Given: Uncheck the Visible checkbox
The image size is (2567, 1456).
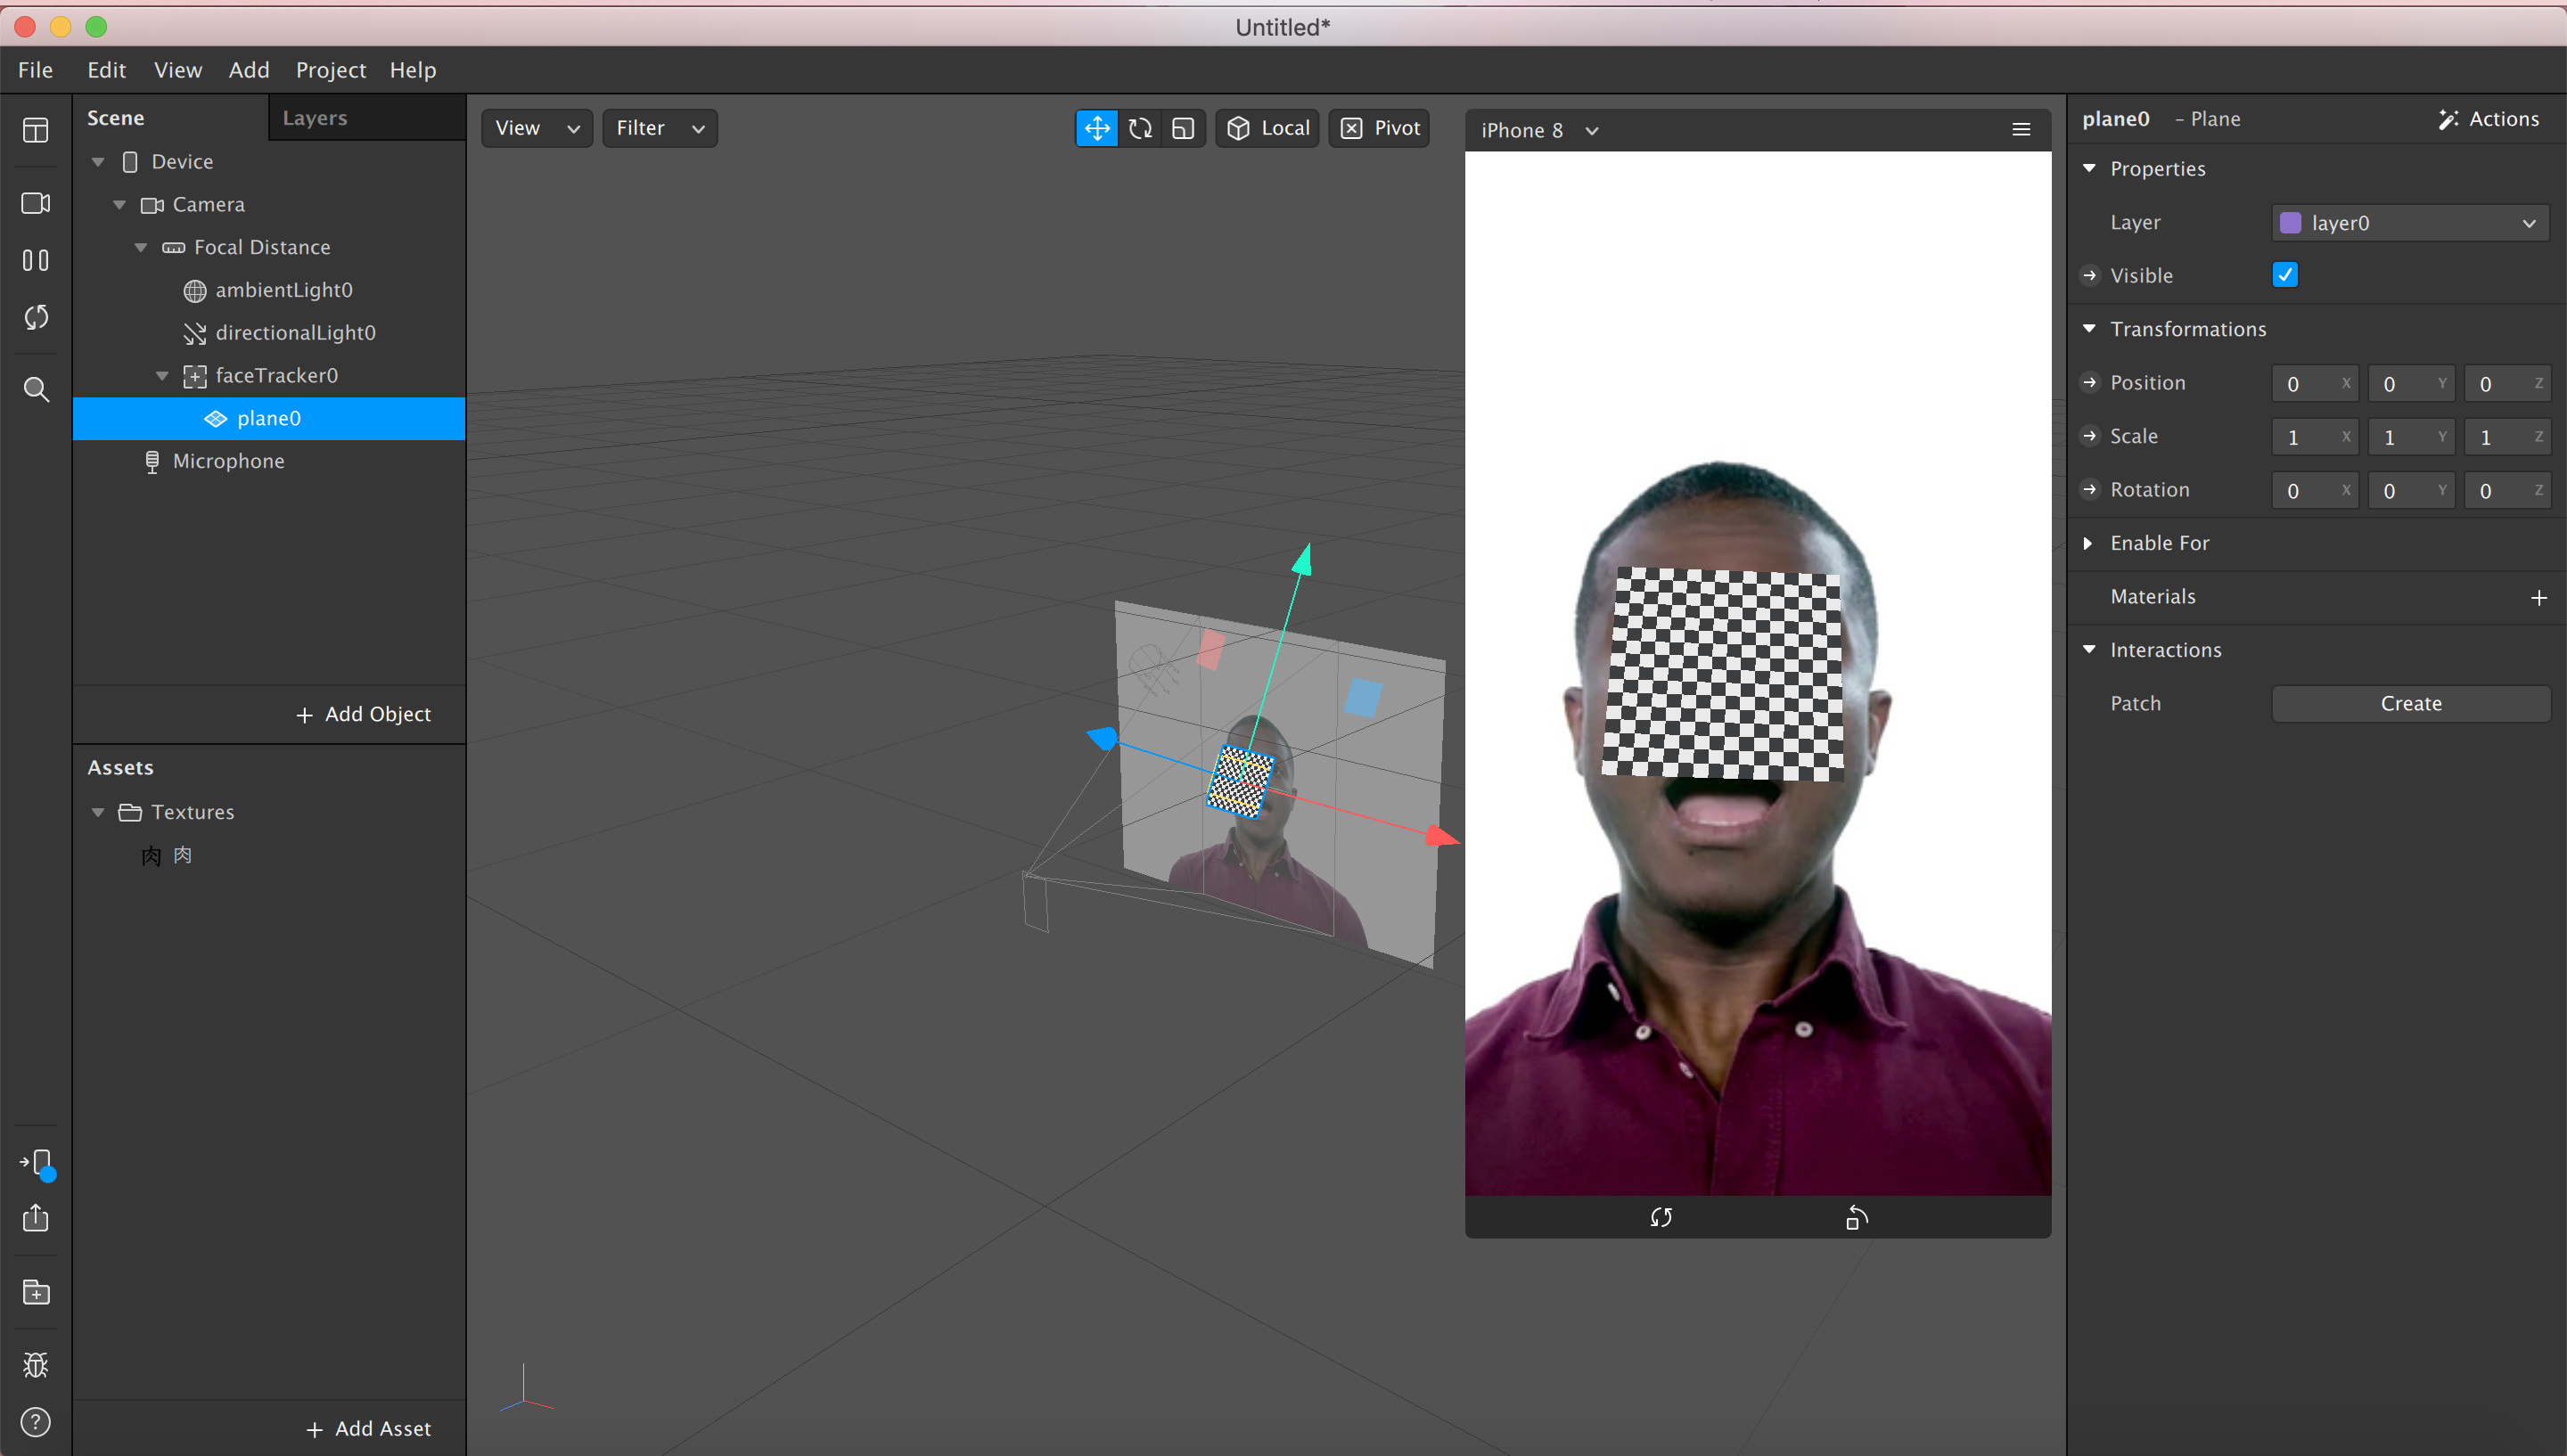Looking at the screenshot, I should 2285,275.
